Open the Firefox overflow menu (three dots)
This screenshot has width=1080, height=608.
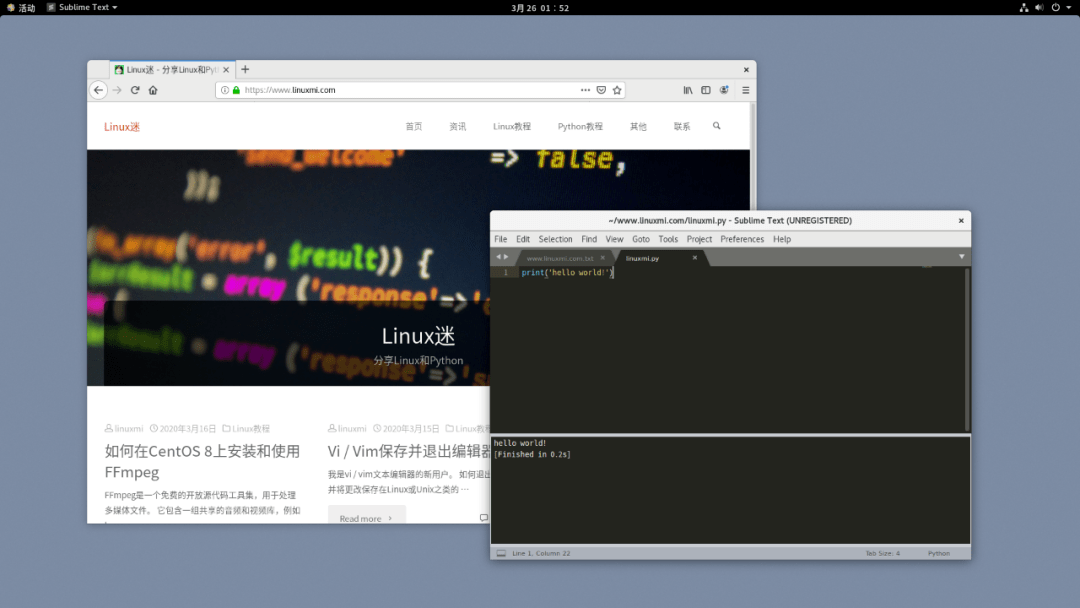(585, 89)
